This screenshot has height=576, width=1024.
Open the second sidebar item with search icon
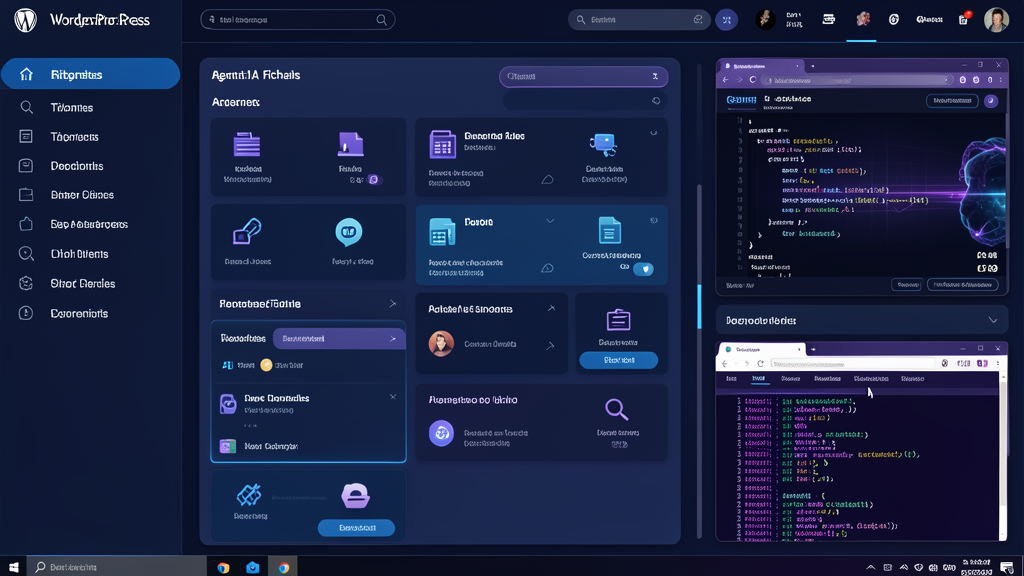coord(70,107)
